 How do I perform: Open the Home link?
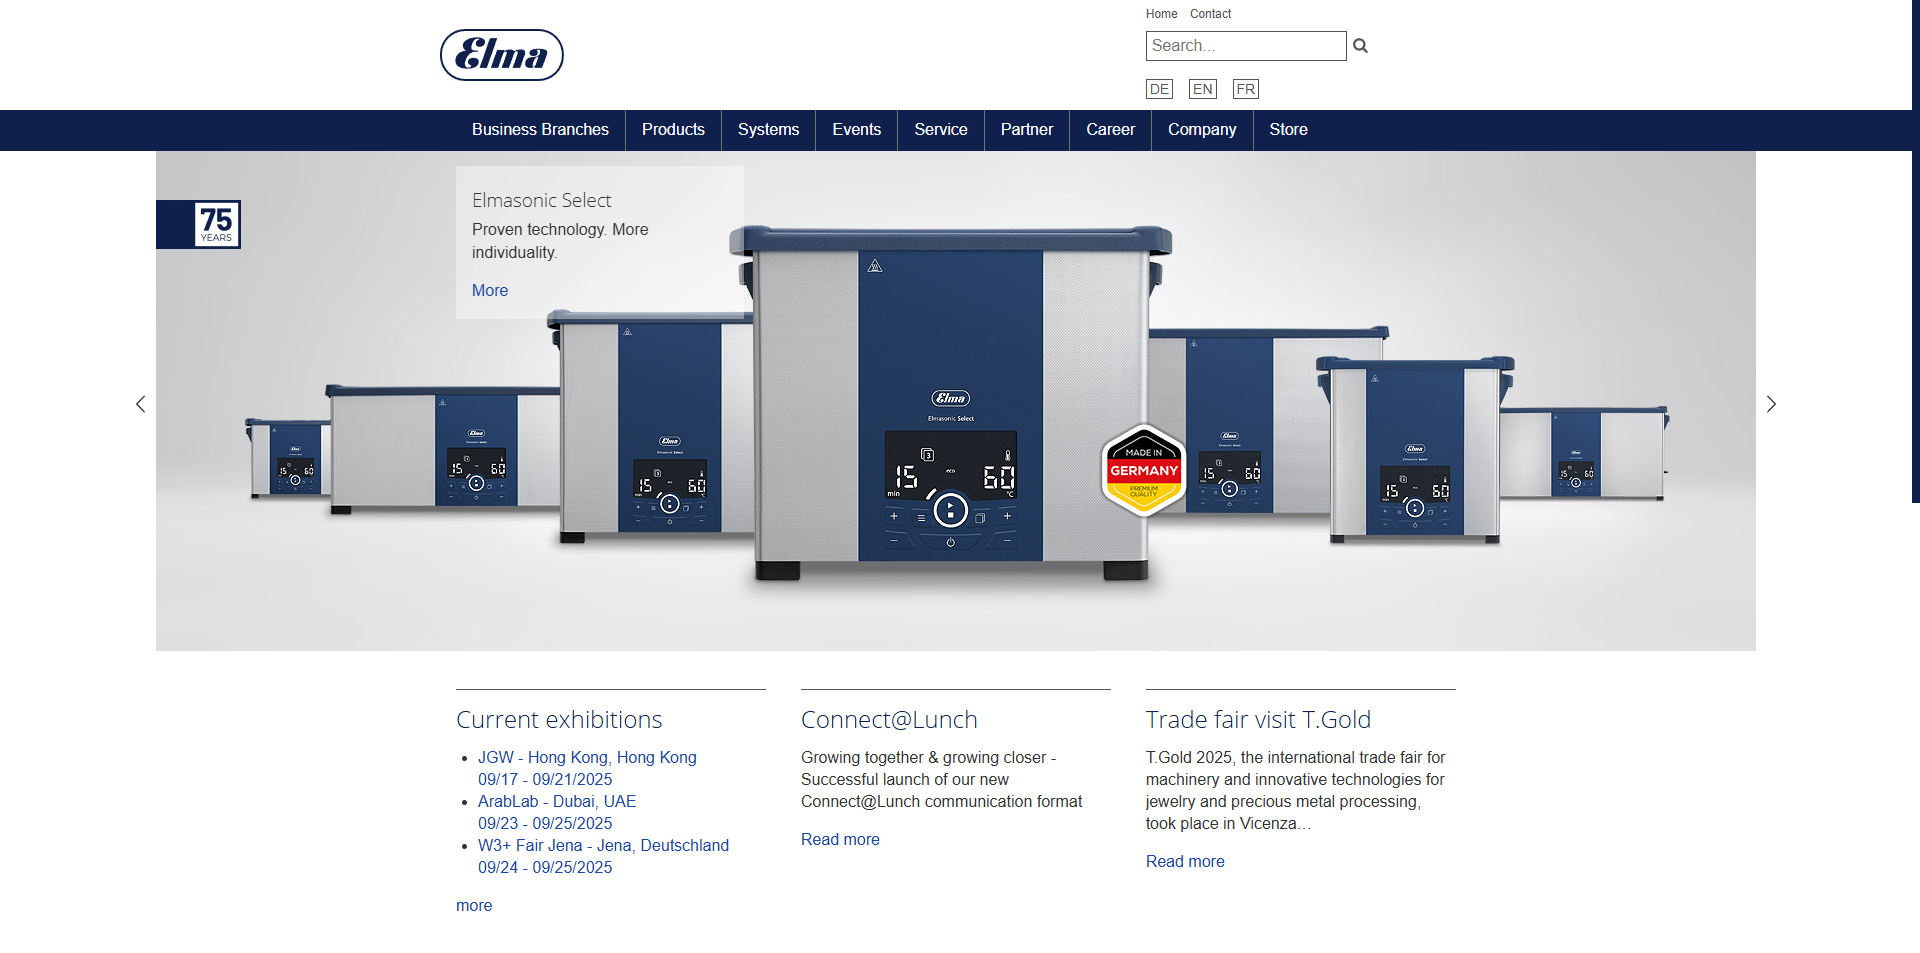tap(1161, 14)
